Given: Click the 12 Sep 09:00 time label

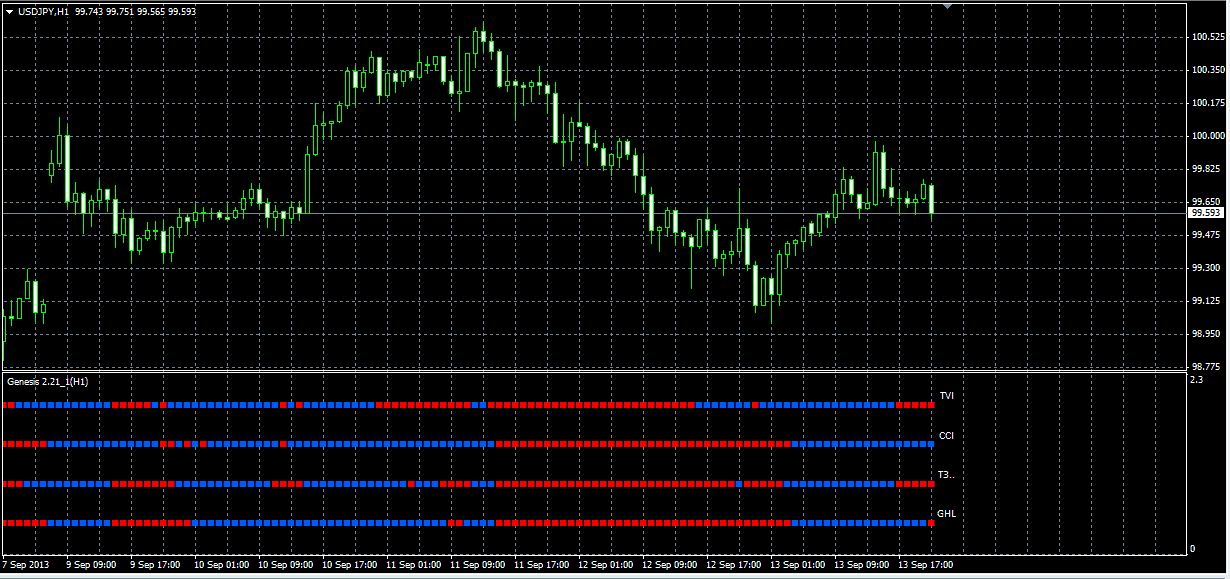Looking at the screenshot, I should tap(669, 565).
